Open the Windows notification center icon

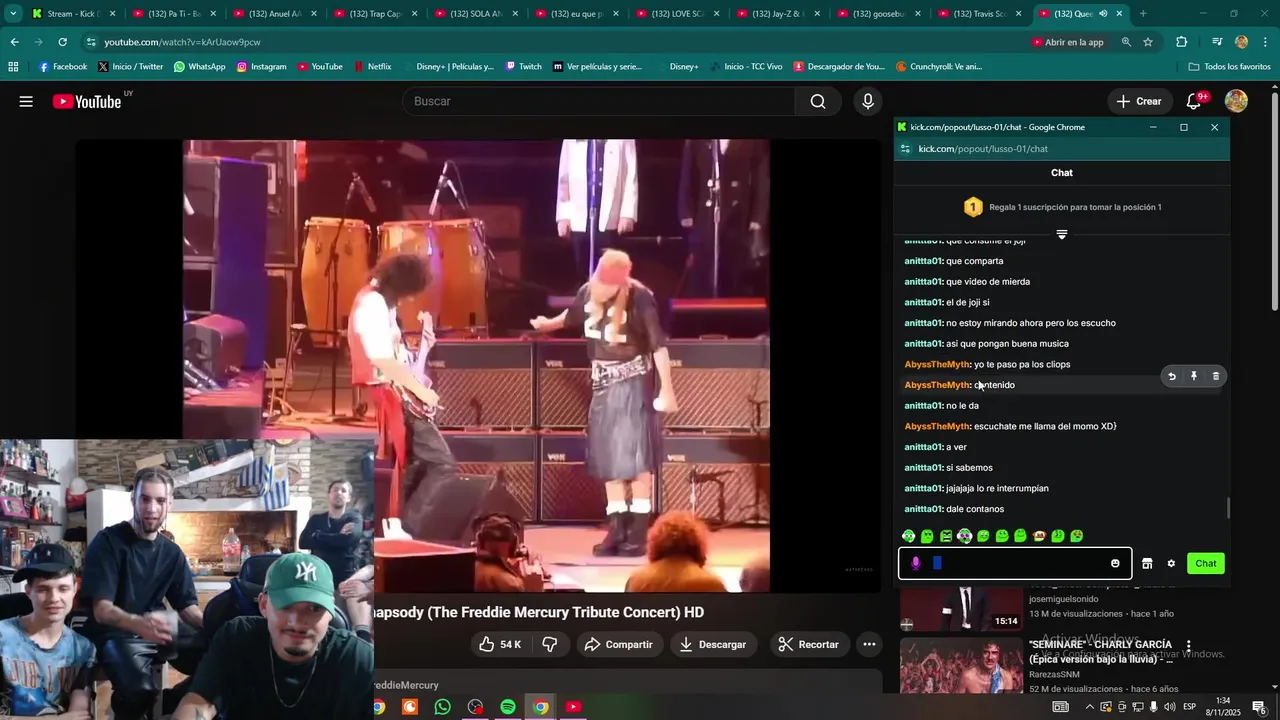1259,707
